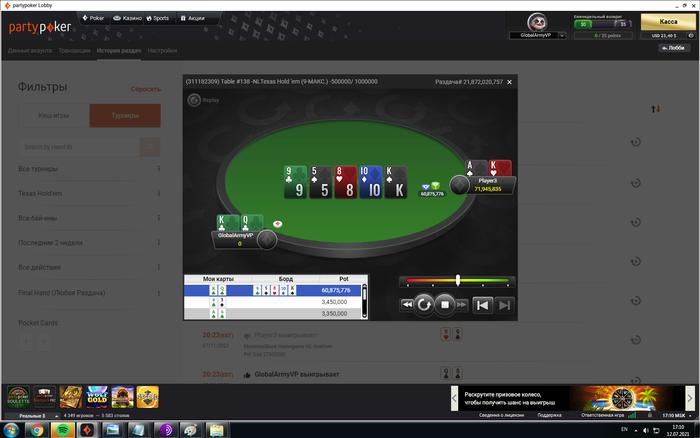Open the Windows Start menu
This screenshot has height=438, width=700.
point(11,430)
